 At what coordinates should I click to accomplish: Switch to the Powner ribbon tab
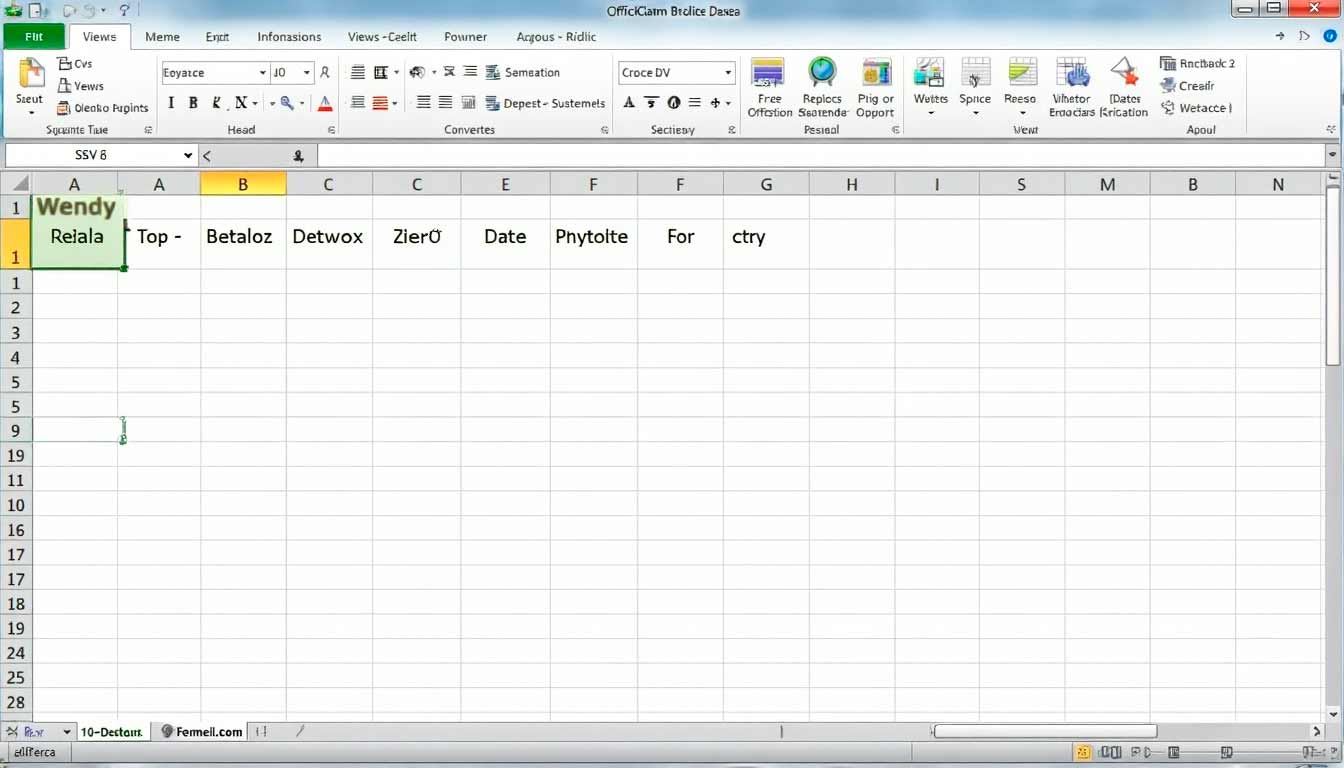[465, 37]
